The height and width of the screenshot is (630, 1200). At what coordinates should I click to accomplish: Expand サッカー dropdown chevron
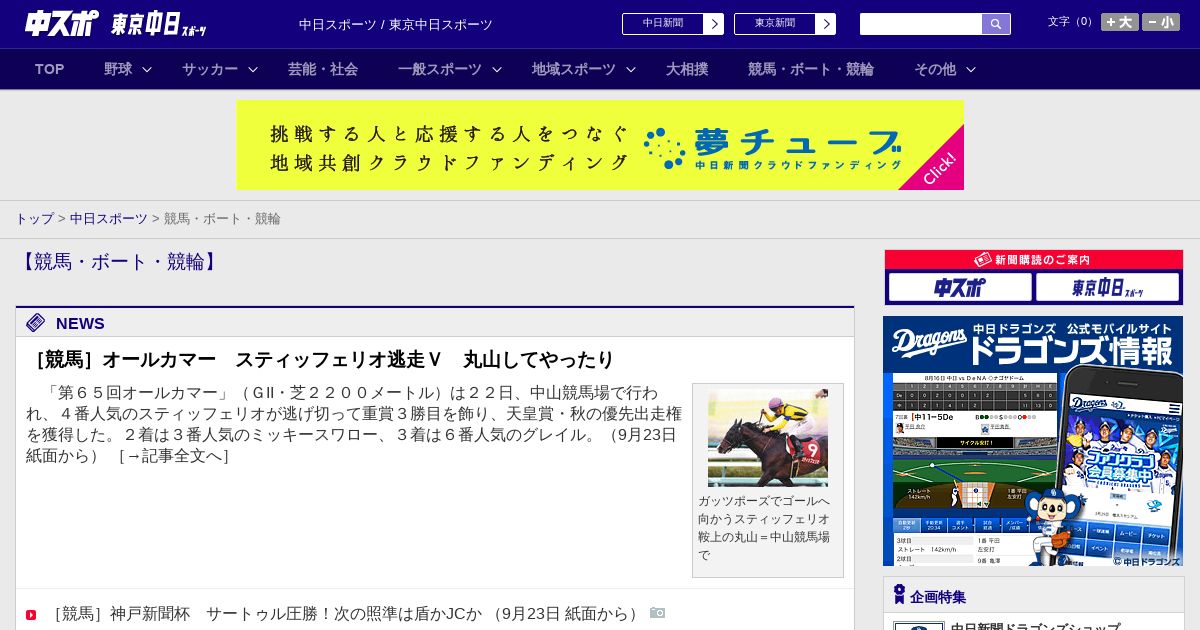click(253, 69)
